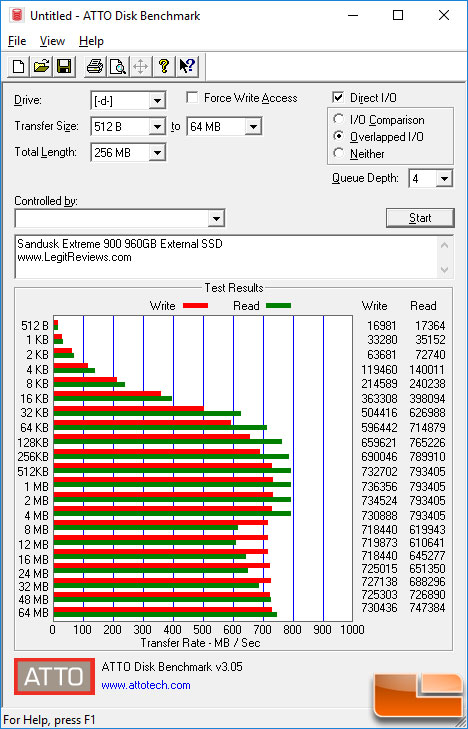Click the write value 690046
Viewport: 468px width, 729px height.
click(x=379, y=457)
